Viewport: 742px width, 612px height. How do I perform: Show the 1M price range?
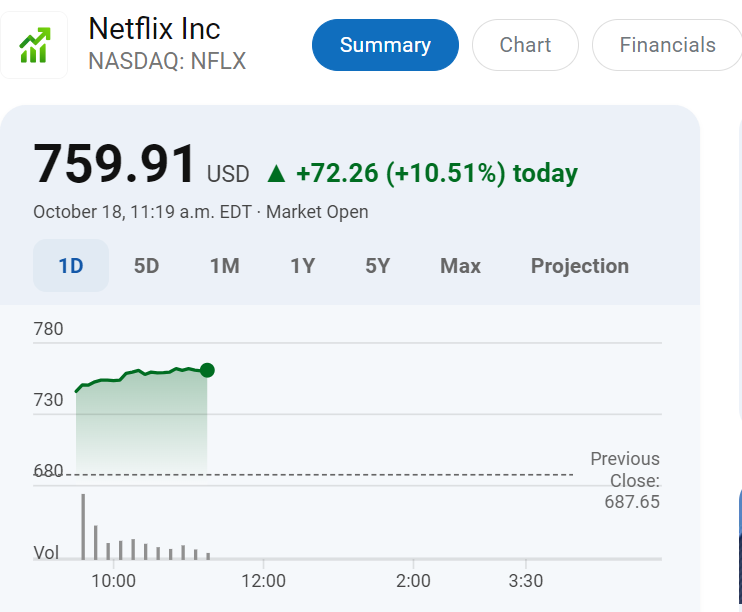224,266
